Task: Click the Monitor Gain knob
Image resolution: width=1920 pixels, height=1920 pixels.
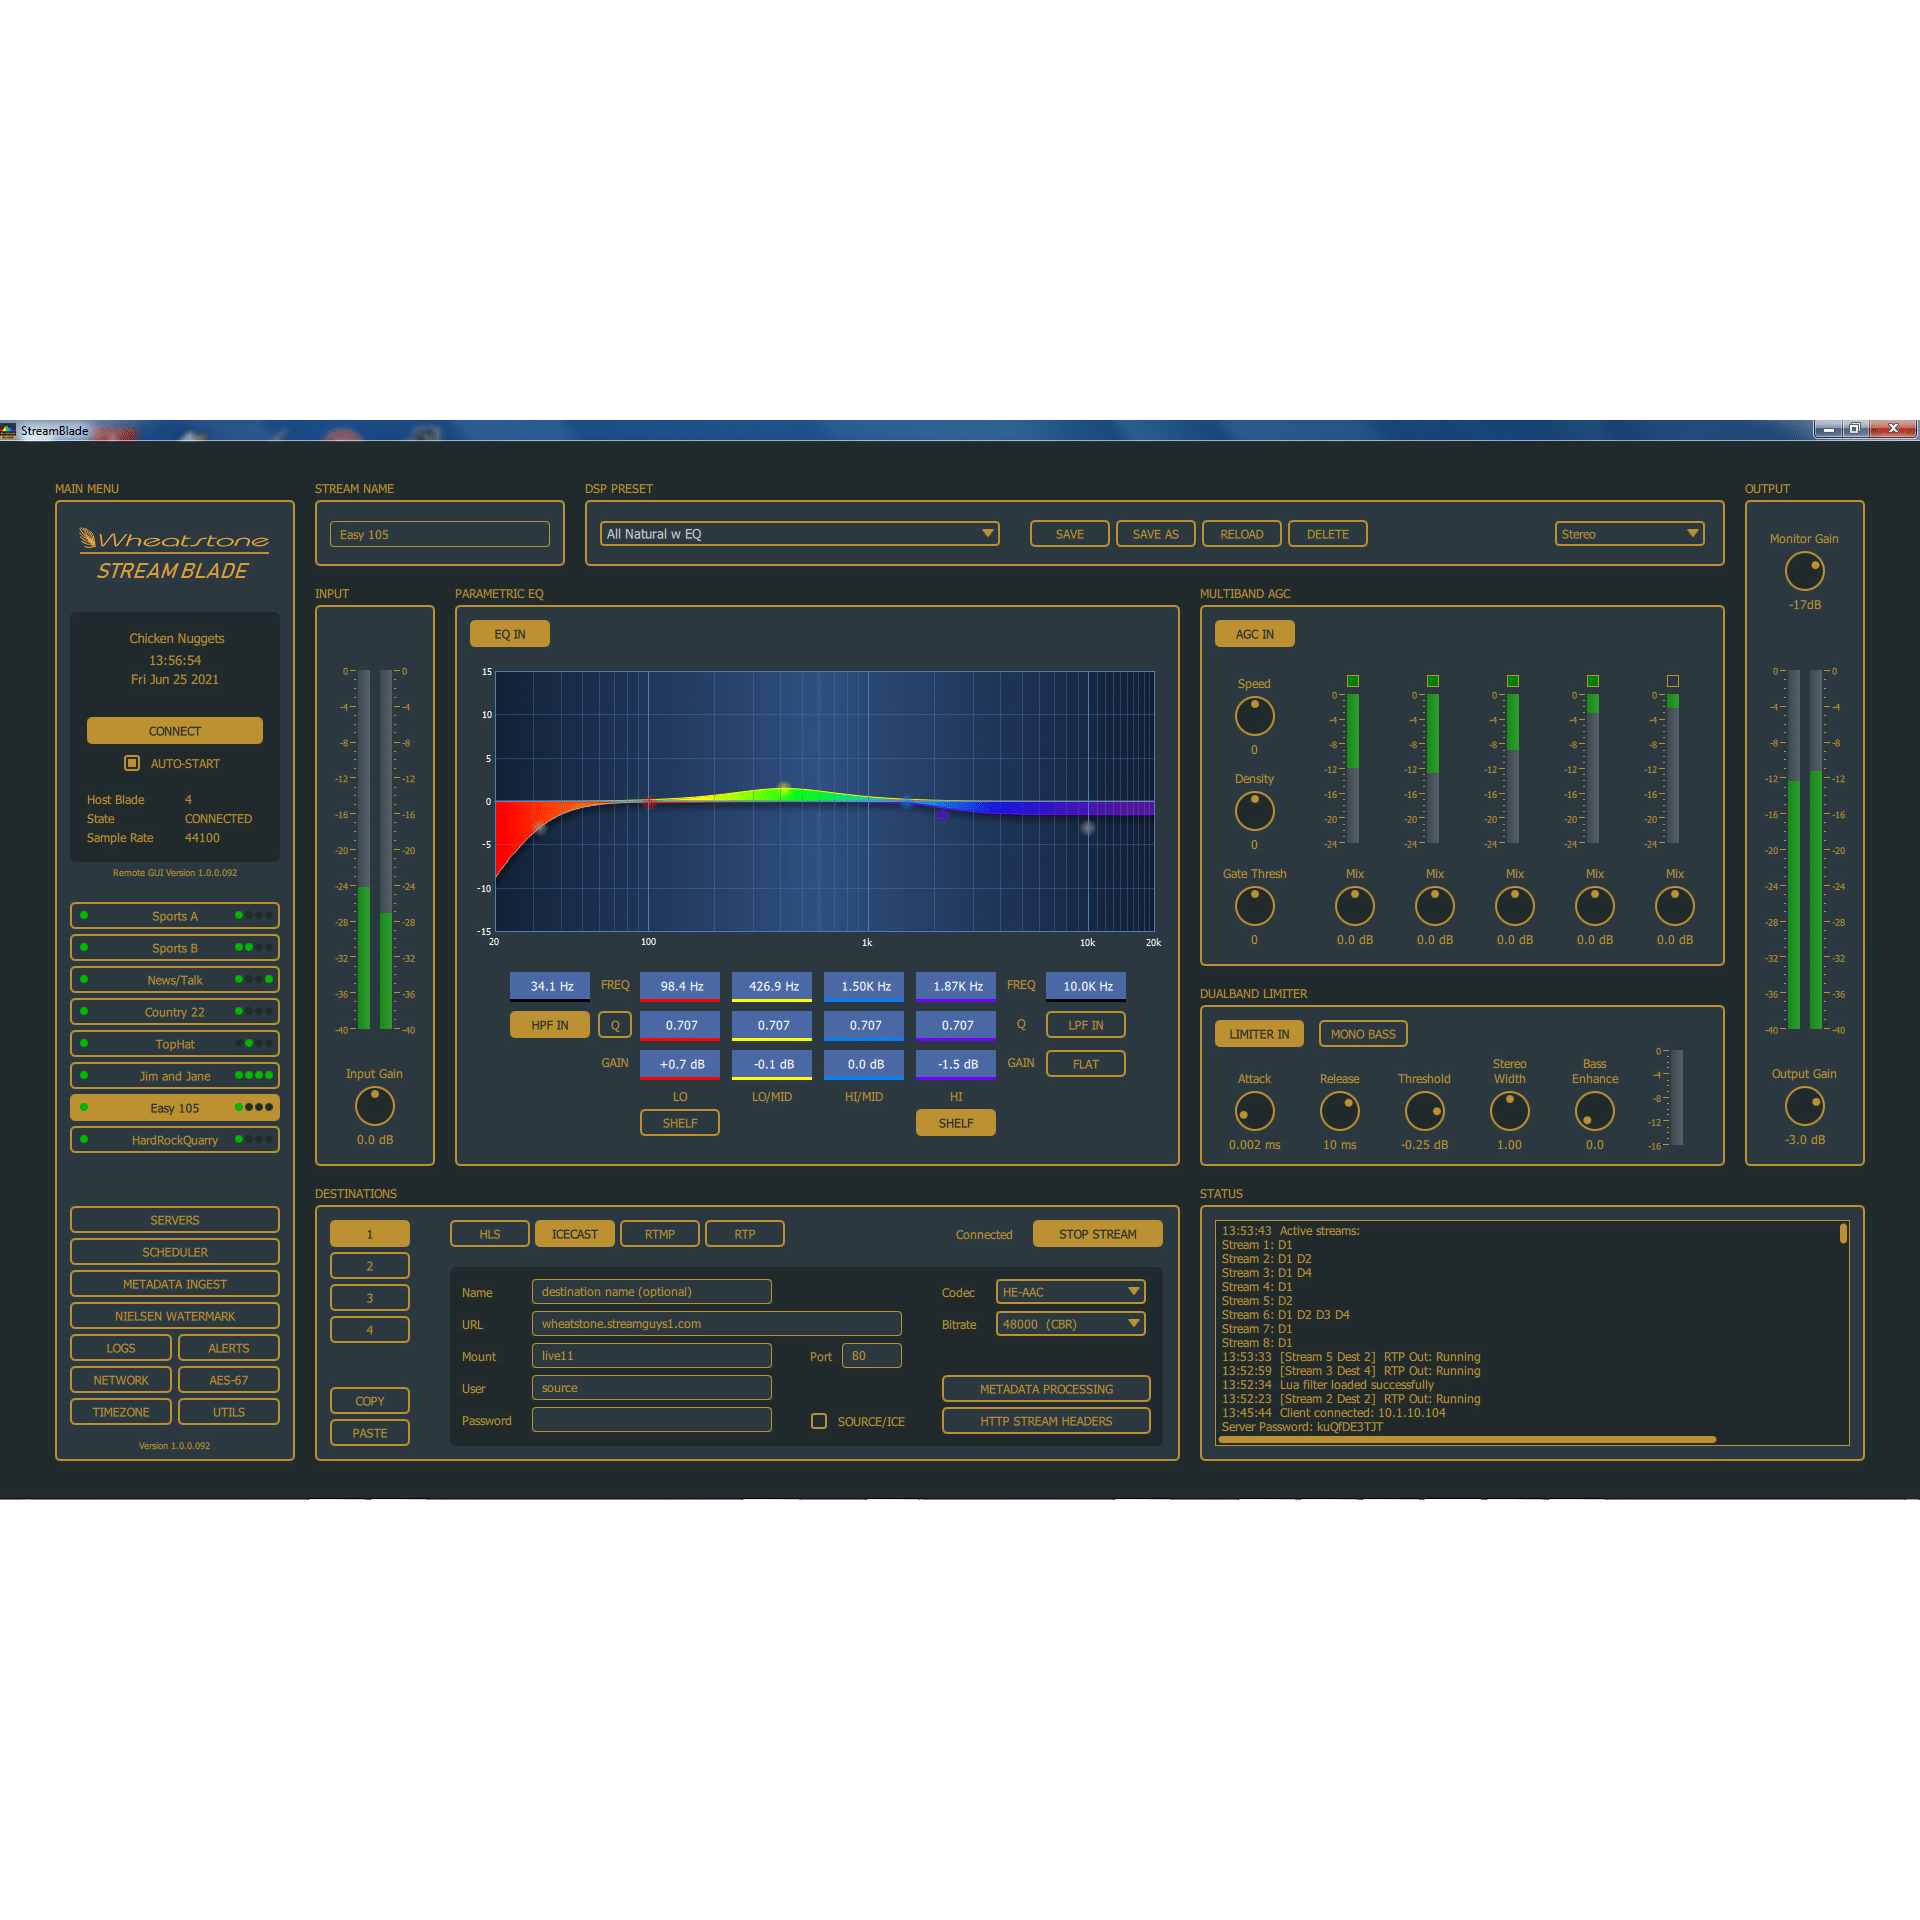Action: 1804,571
